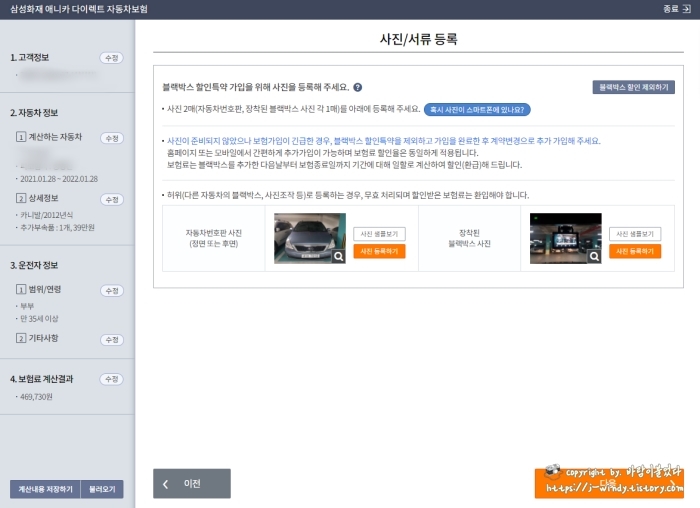700x508 pixels.
Task: Click the 469,730원 premium amount
Action: click(x=36, y=397)
